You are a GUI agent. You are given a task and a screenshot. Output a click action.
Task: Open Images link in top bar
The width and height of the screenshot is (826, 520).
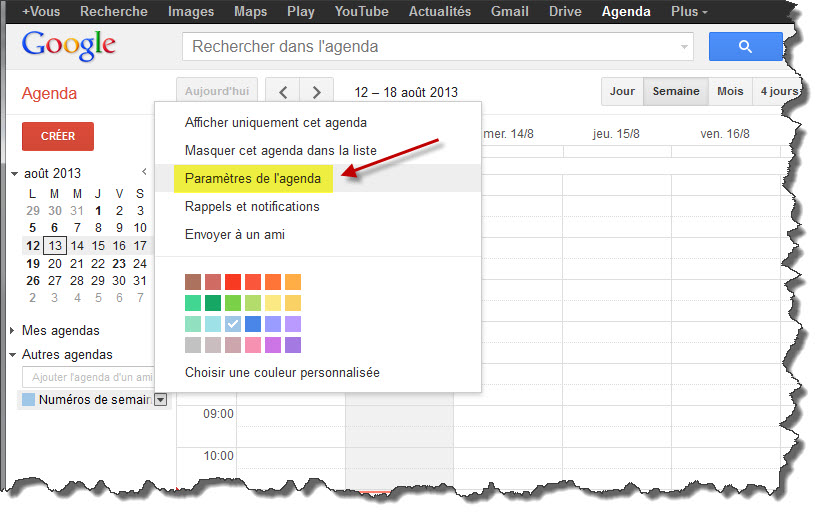pos(191,12)
